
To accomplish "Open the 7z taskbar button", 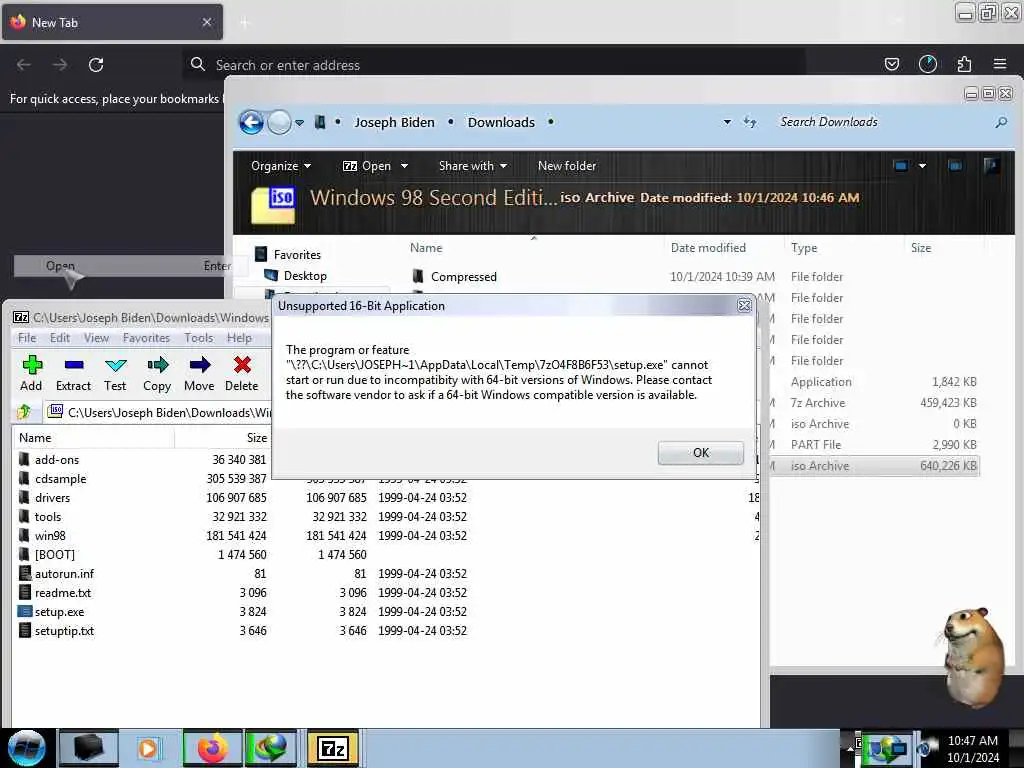I will click(x=333, y=748).
